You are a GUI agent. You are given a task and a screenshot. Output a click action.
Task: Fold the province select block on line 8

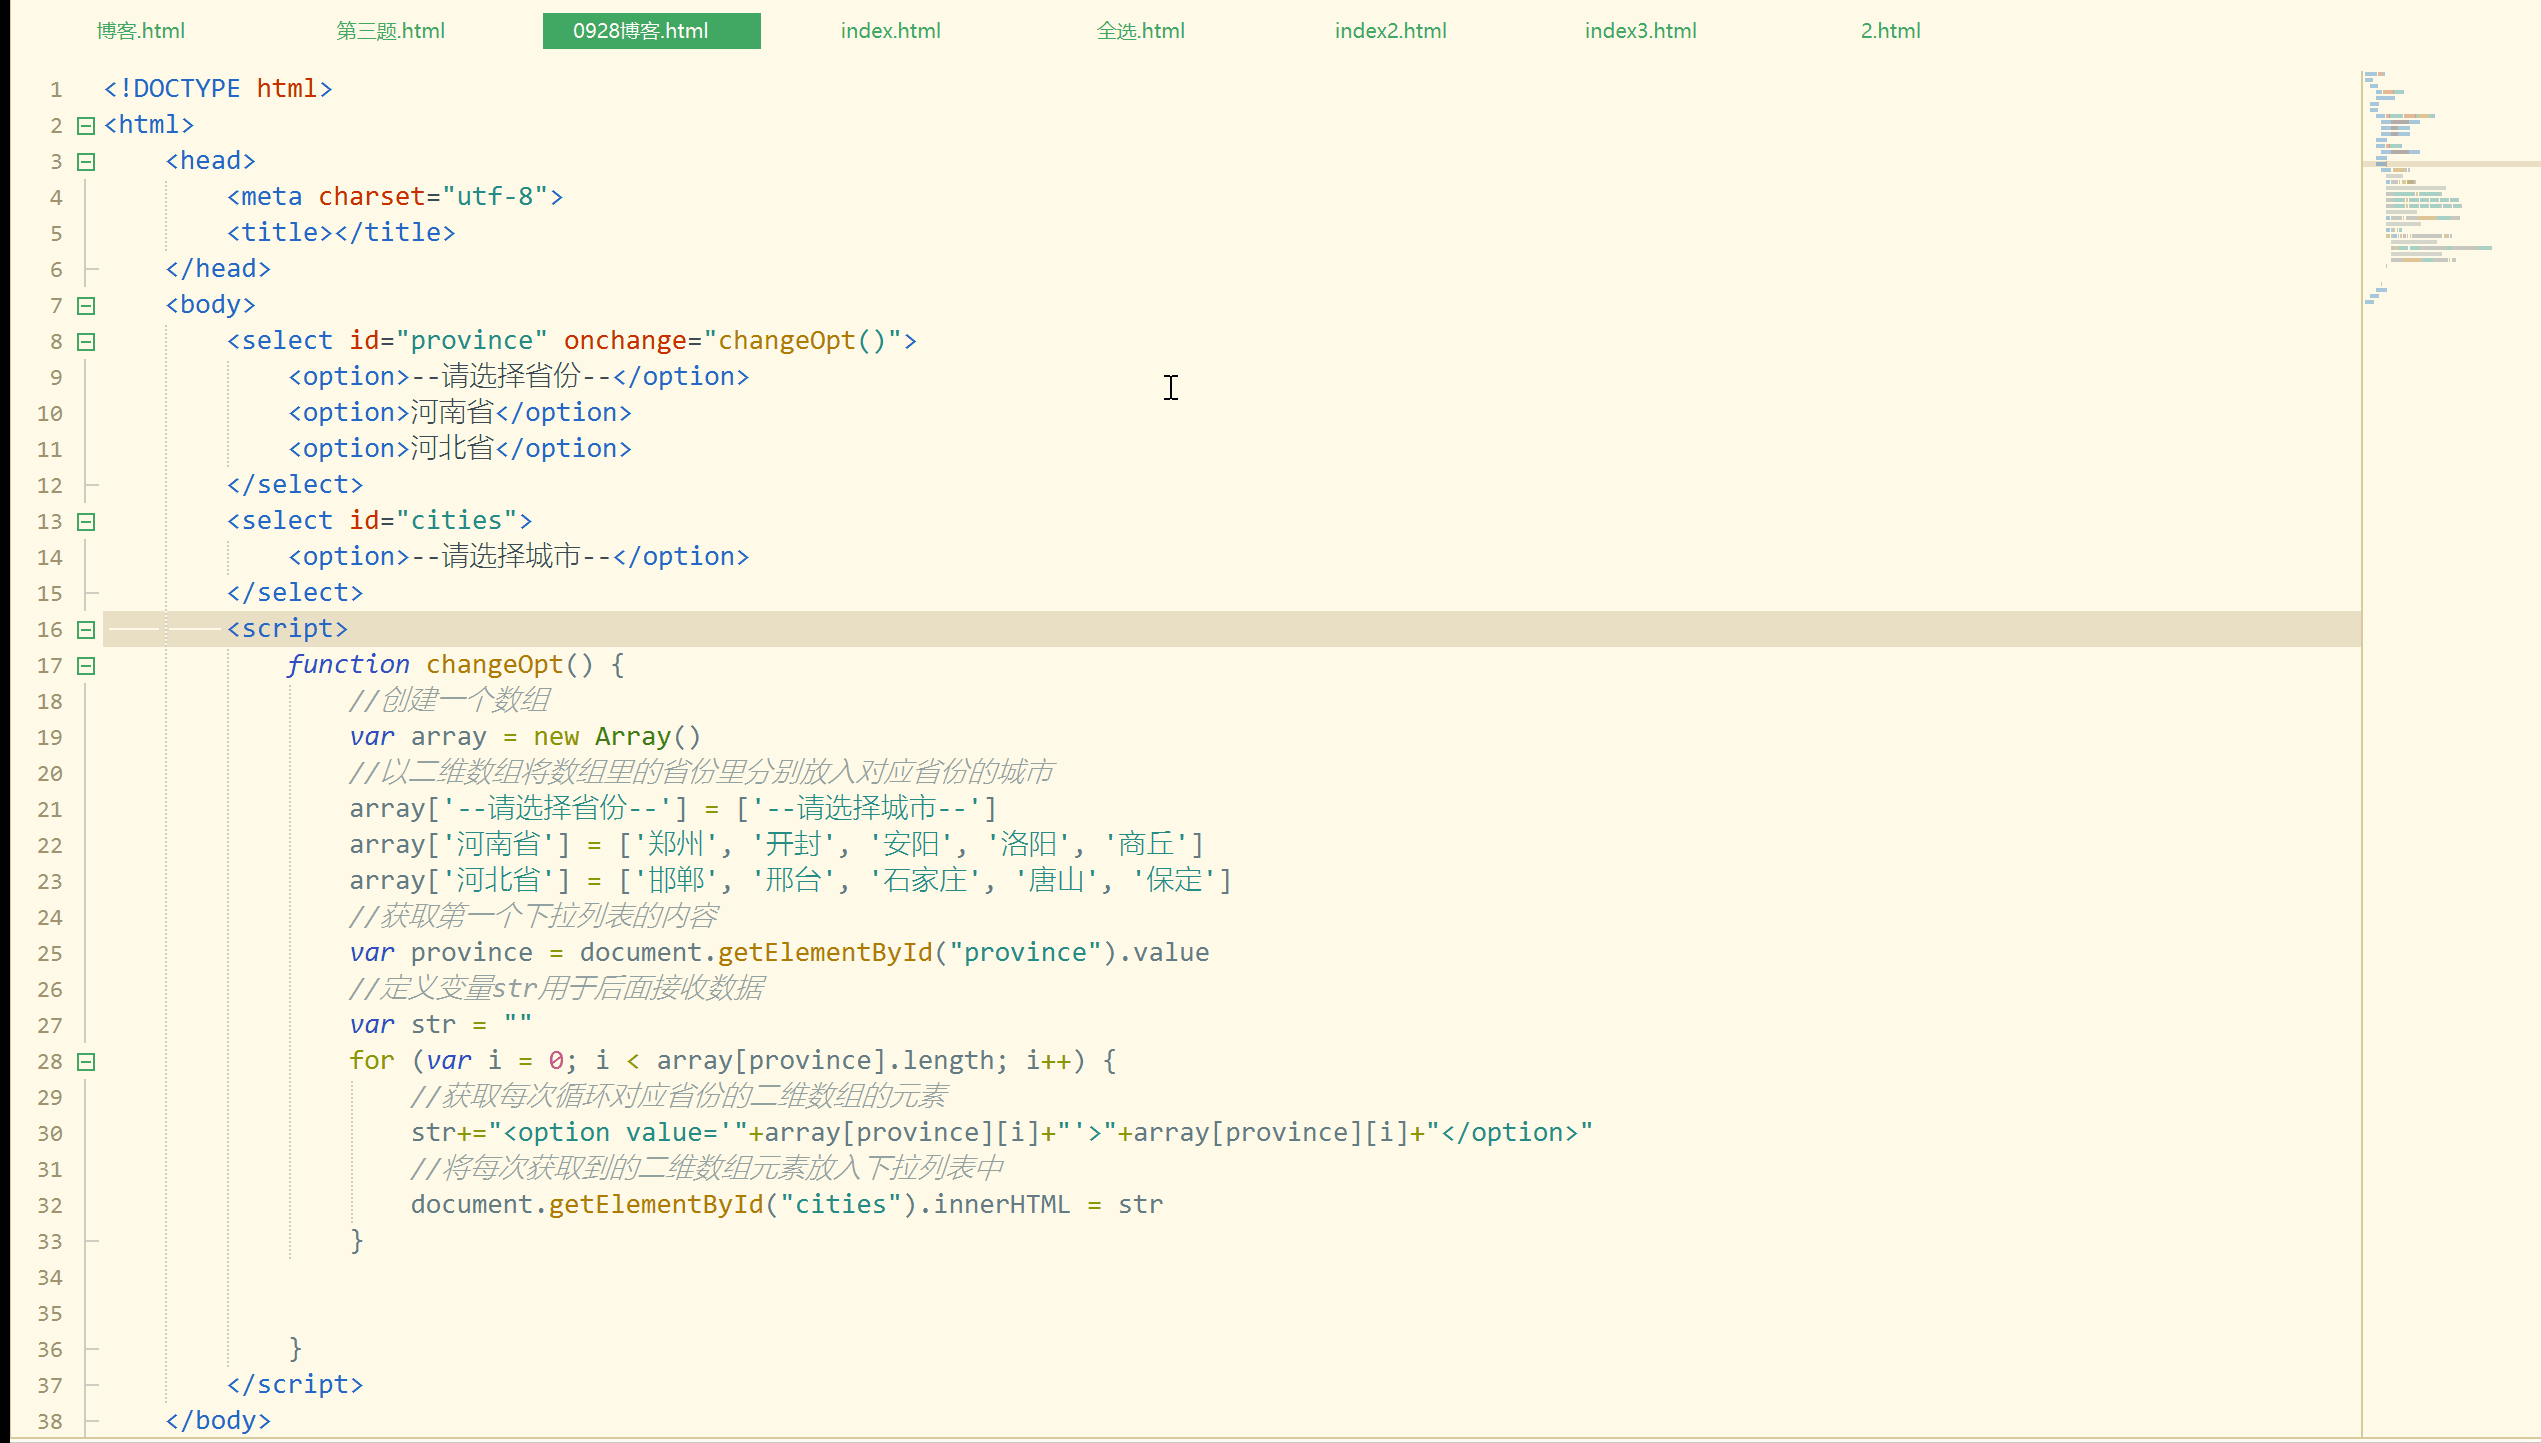click(86, 342)
